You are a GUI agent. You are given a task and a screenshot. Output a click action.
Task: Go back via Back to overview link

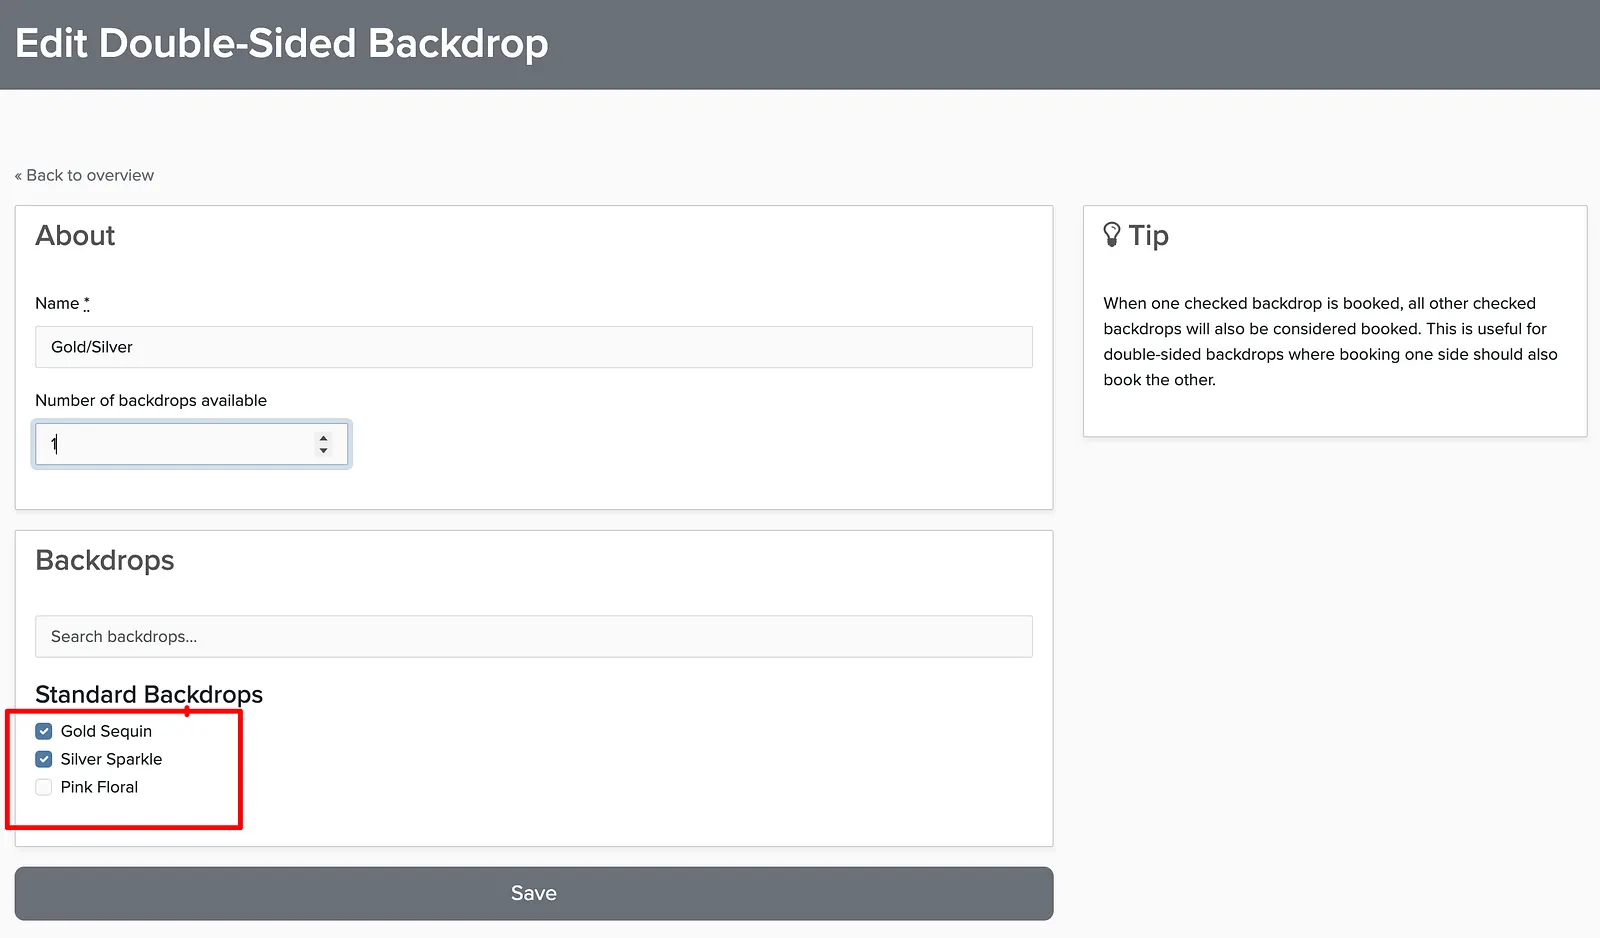click(84, 175)
